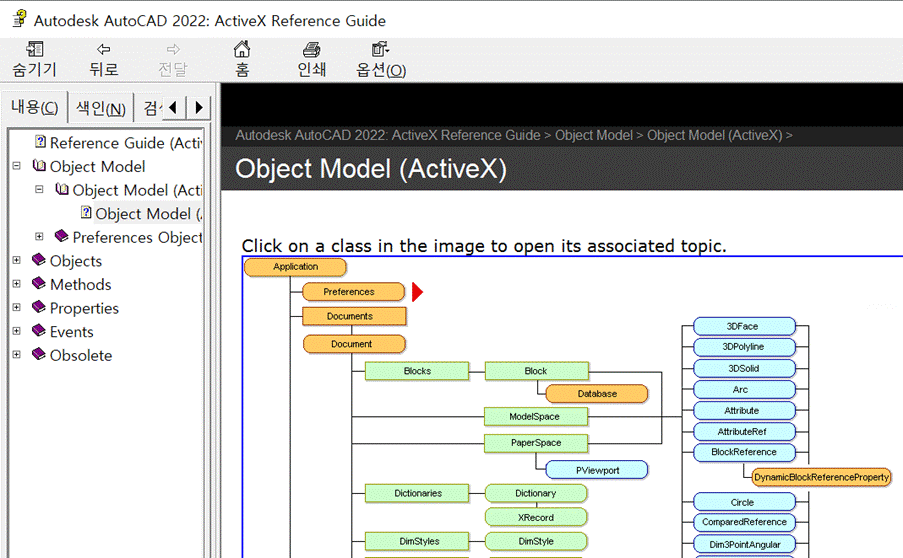Expand the Methods tree node
The width and height of the screenshot is (903, 558).
(17, 284)
